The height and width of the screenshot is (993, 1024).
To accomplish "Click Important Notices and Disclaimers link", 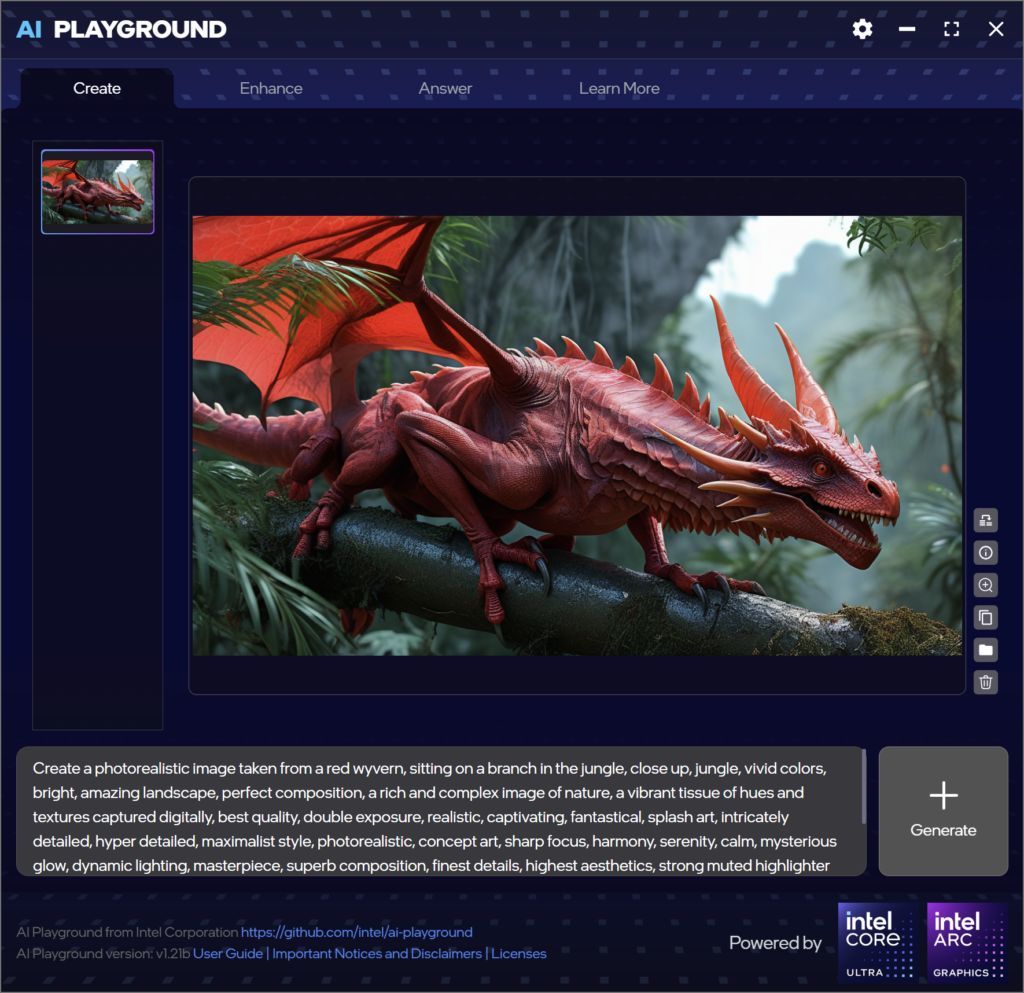I will (x=378, y=953).
